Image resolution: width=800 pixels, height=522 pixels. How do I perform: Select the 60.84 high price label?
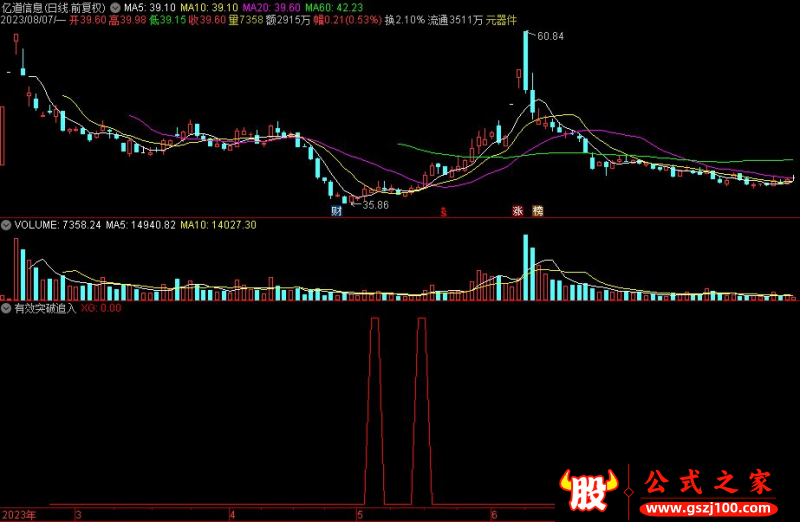[551, 36]
